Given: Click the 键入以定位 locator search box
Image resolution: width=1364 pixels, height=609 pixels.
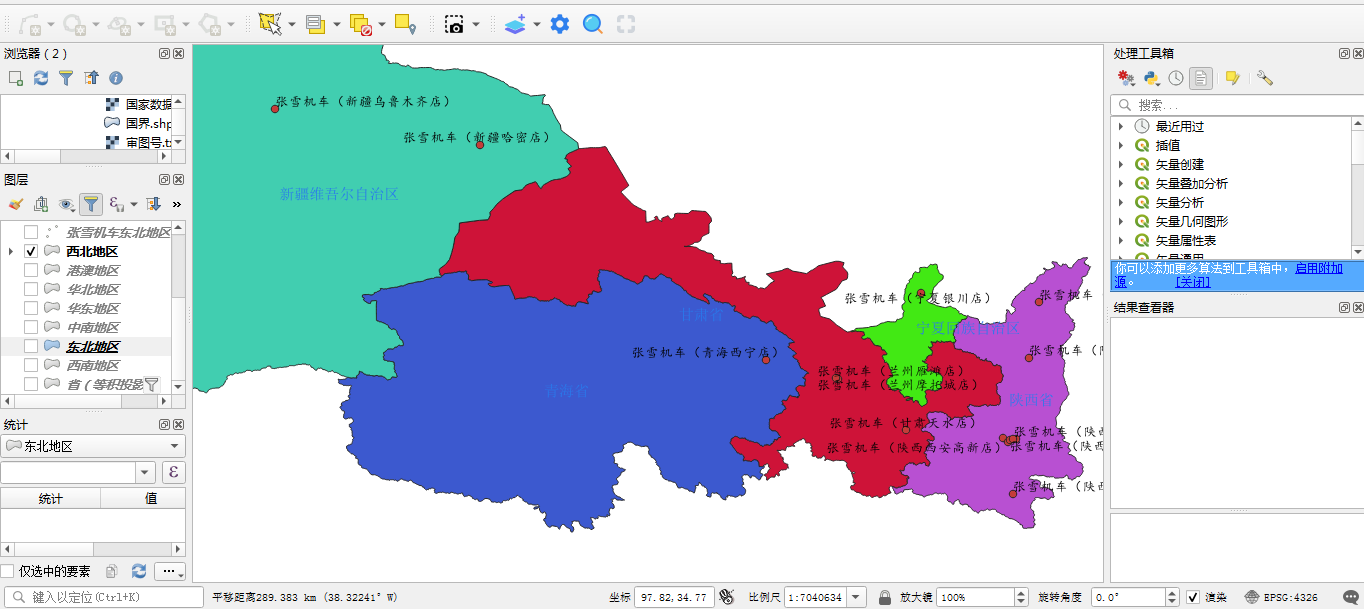Looking at the screenshot, I should [103, 597].
